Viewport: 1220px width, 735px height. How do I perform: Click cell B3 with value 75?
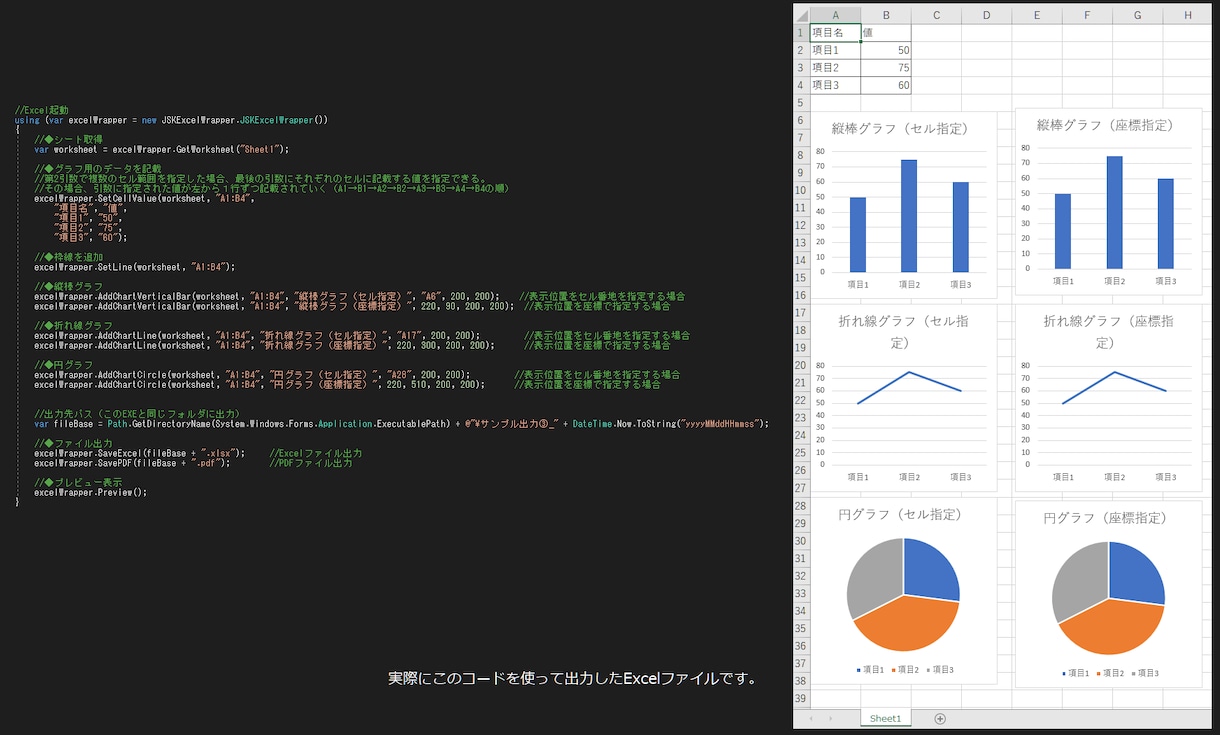886,67
